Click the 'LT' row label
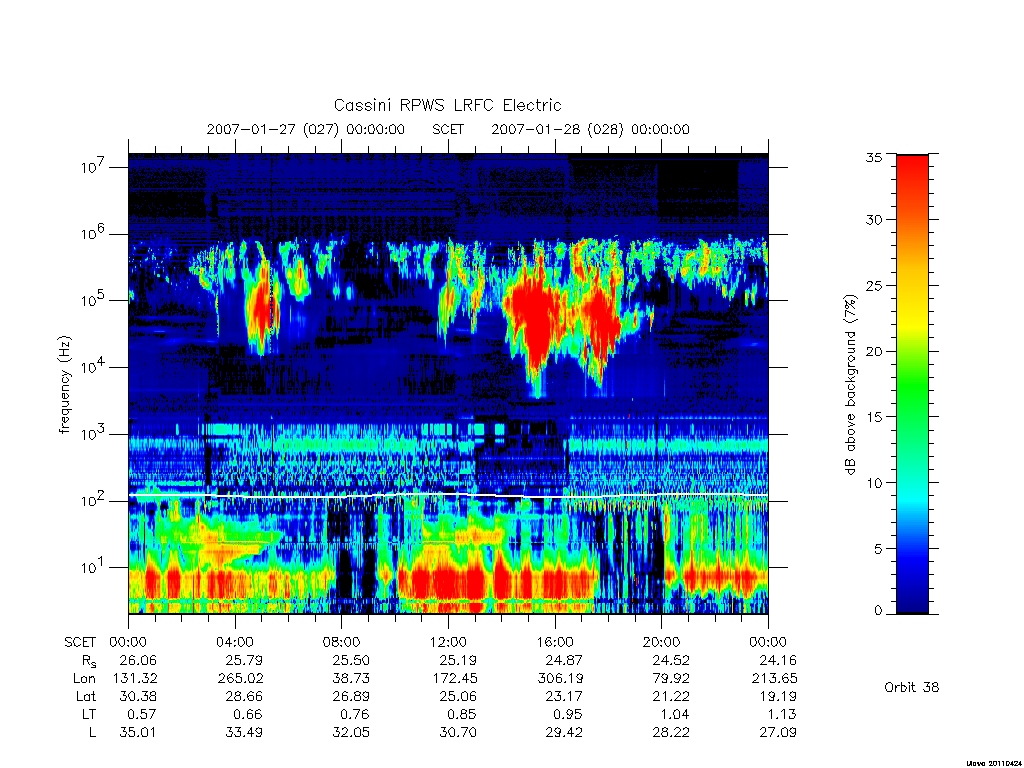 coord(89,714)
